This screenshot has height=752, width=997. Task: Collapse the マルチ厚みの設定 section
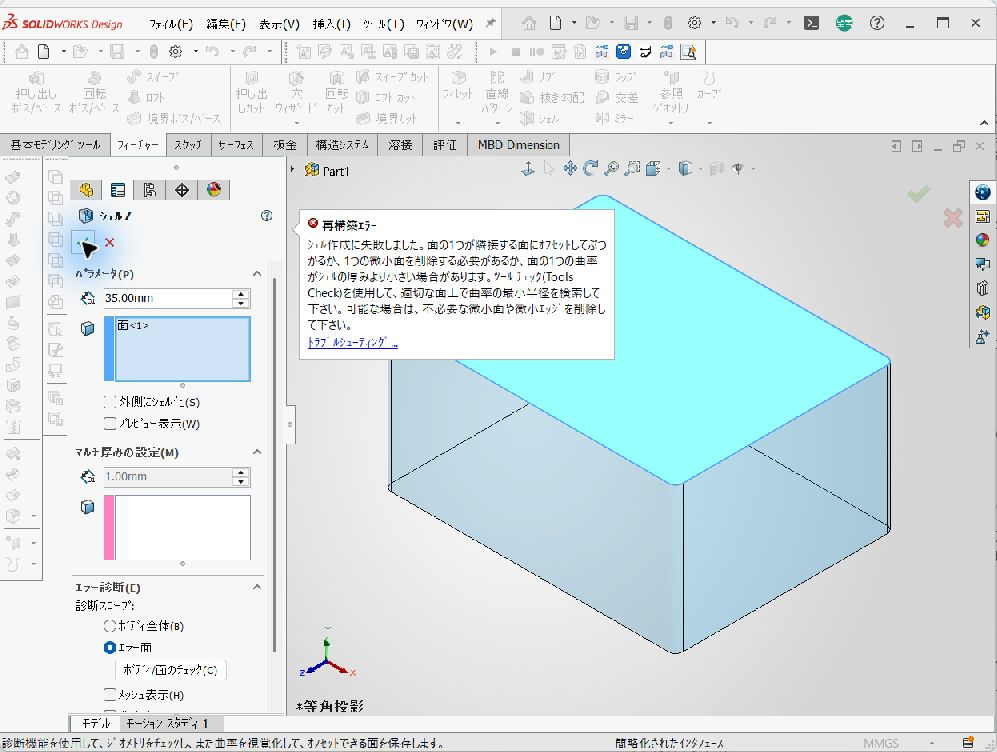click(x=257, y=452)
